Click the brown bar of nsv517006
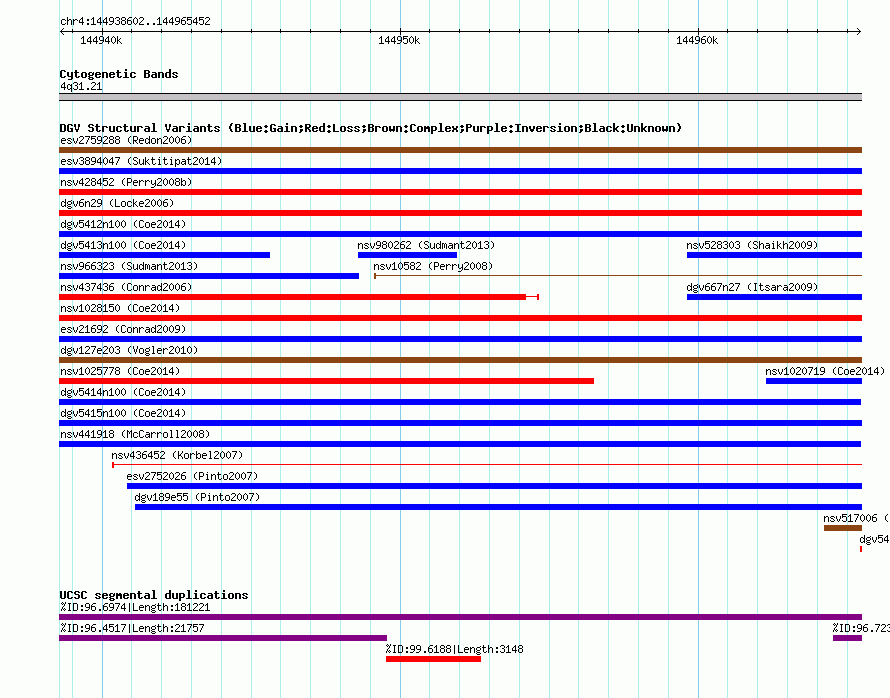Image resolution: width=890 pixels, height=698 pixels. point(843,528)
